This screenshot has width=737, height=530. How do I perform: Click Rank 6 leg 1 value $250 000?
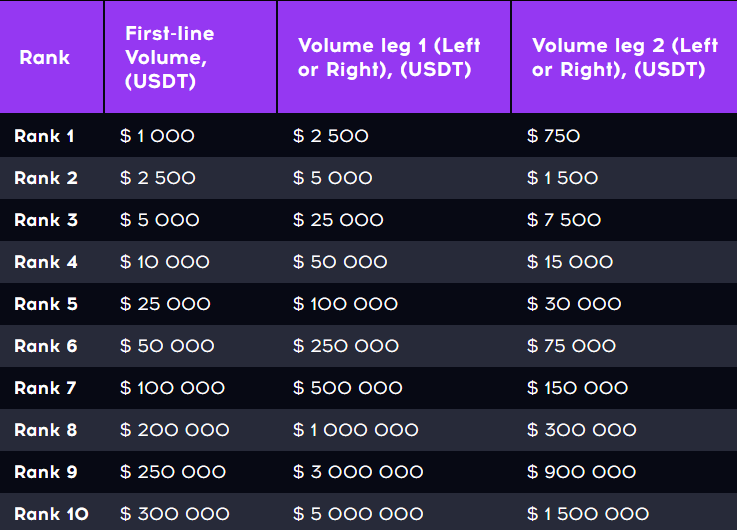345,346
